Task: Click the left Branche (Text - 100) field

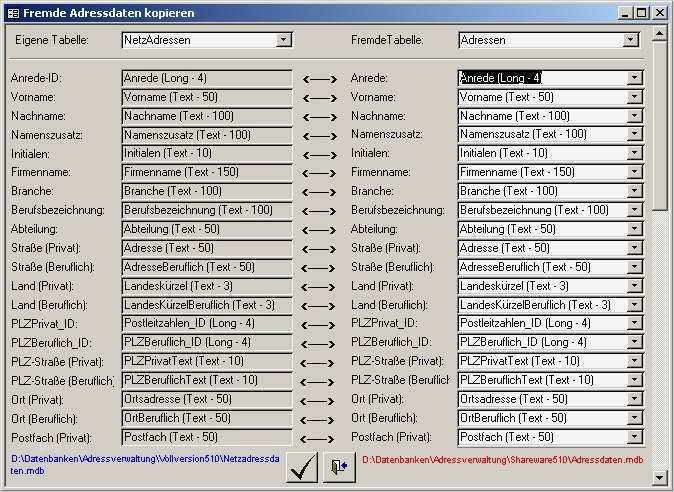Action: pyautogui.click(x=207, y=191)
